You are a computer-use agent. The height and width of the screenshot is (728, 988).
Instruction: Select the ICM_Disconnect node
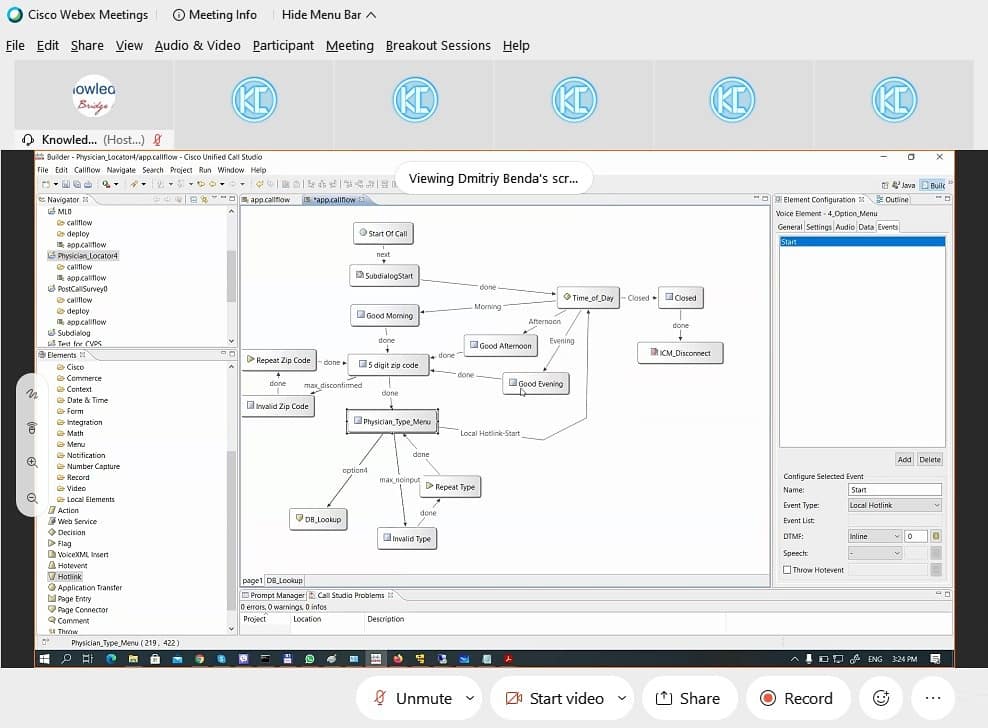(680, 353)
